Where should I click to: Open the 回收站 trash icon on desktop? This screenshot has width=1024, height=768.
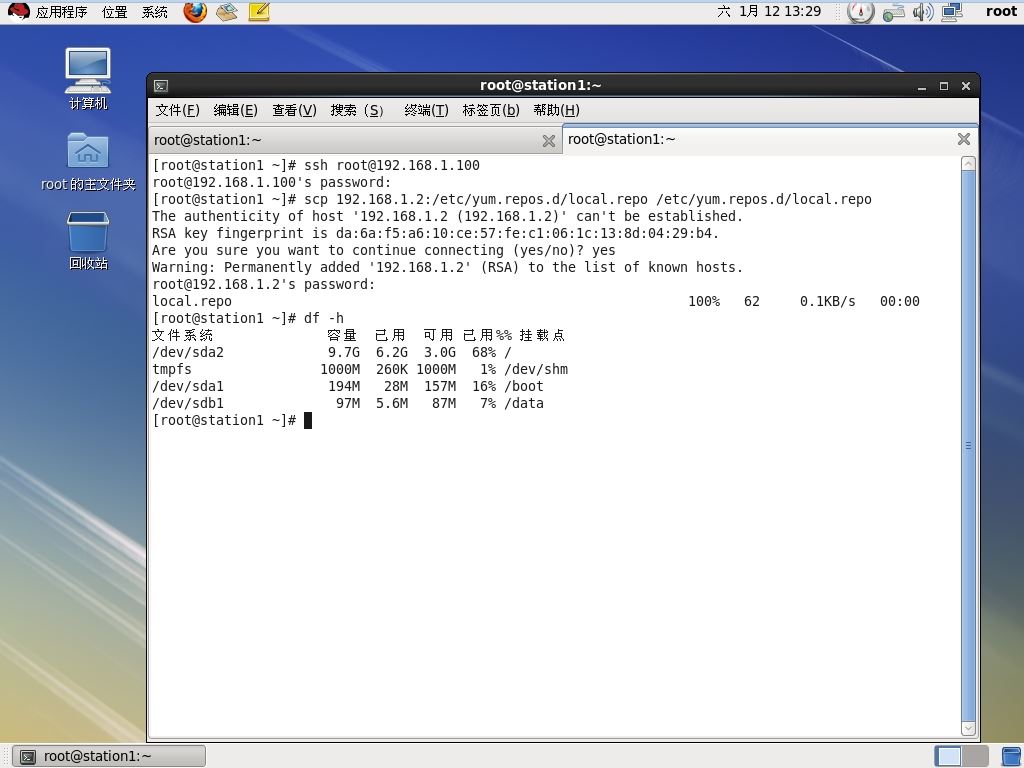(88, 241)
